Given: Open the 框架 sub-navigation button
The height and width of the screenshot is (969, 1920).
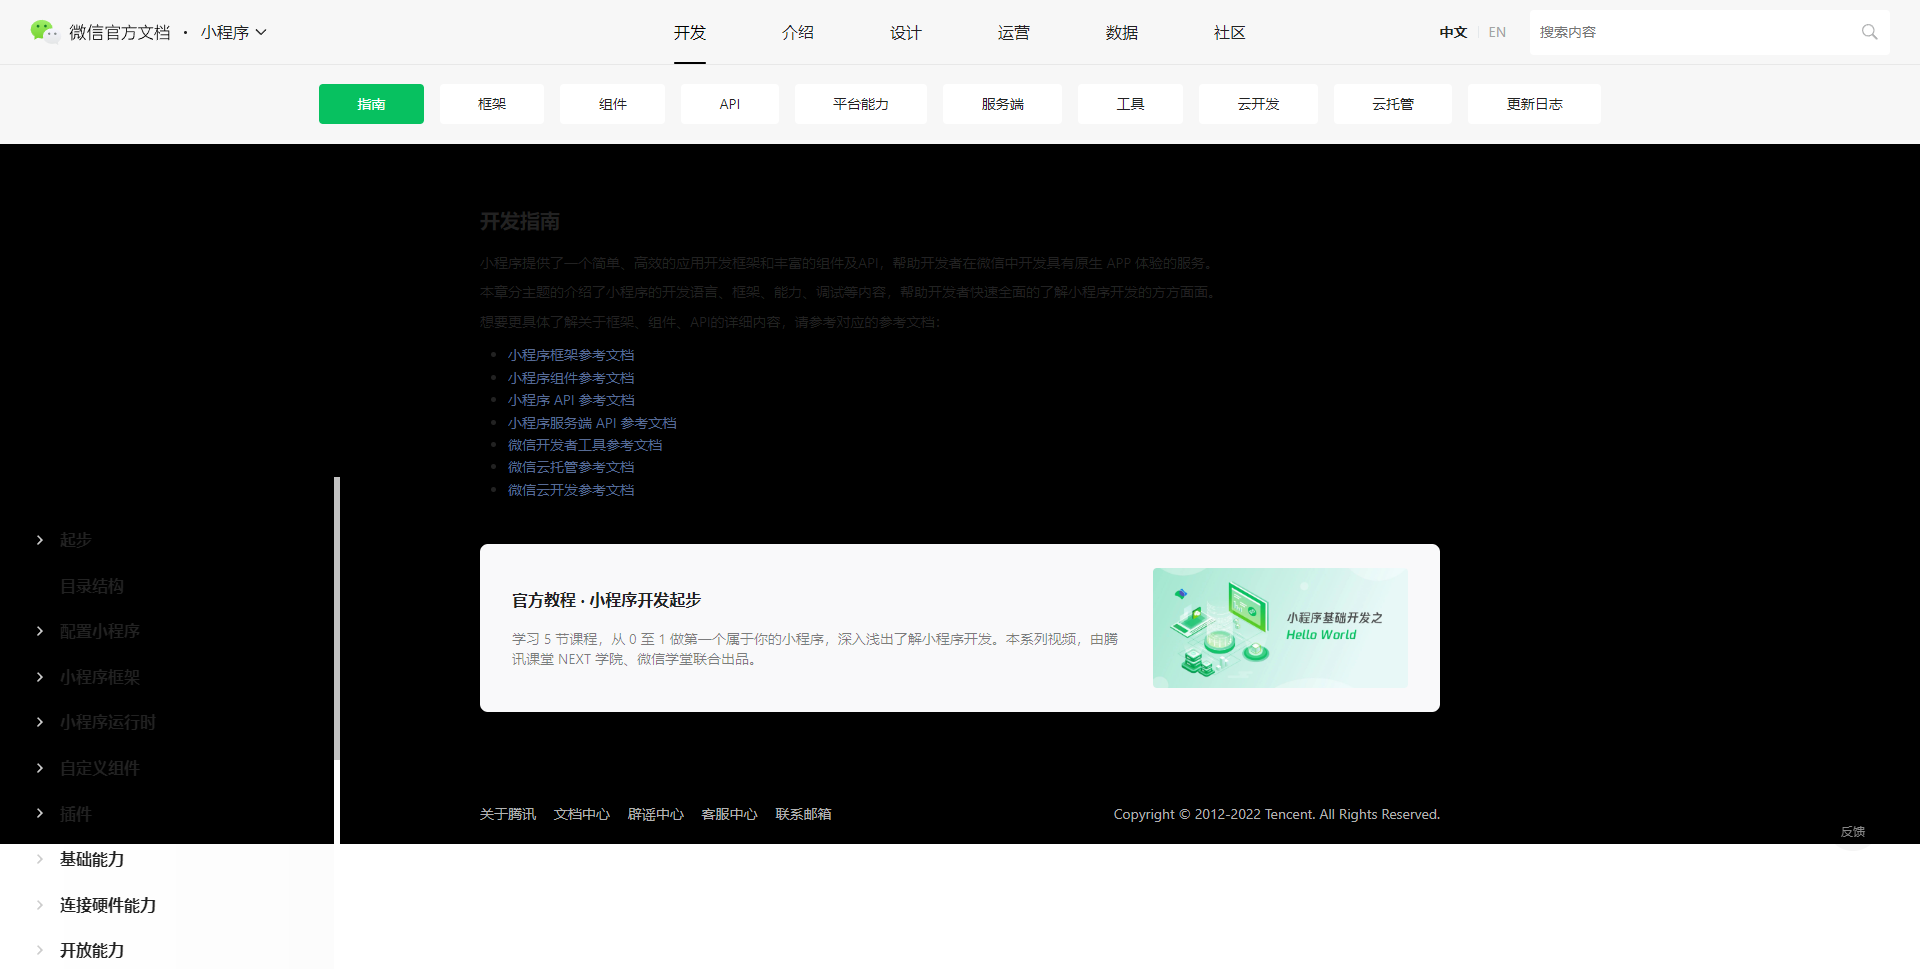Looking at the screenshot, I should [x=492, y=104].
